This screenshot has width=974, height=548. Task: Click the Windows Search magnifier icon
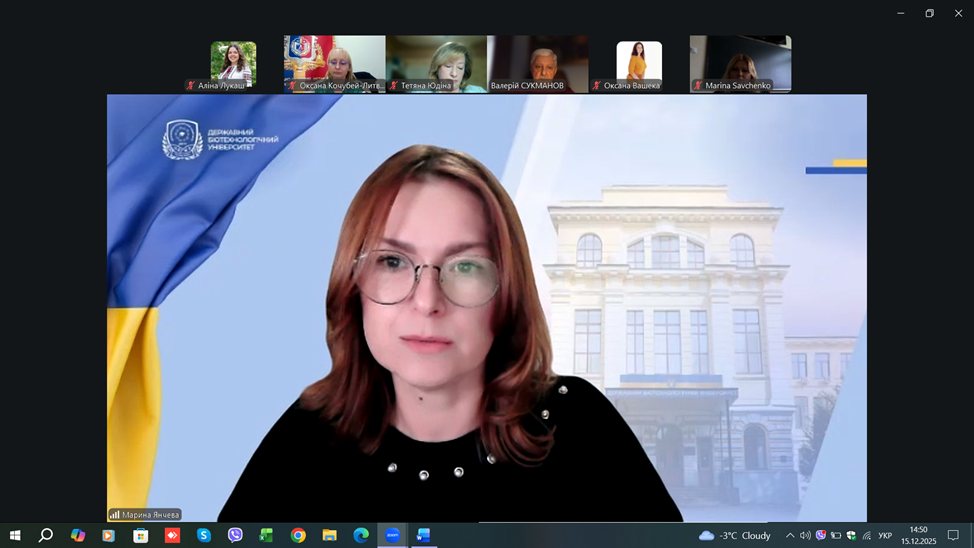[46, 535]
